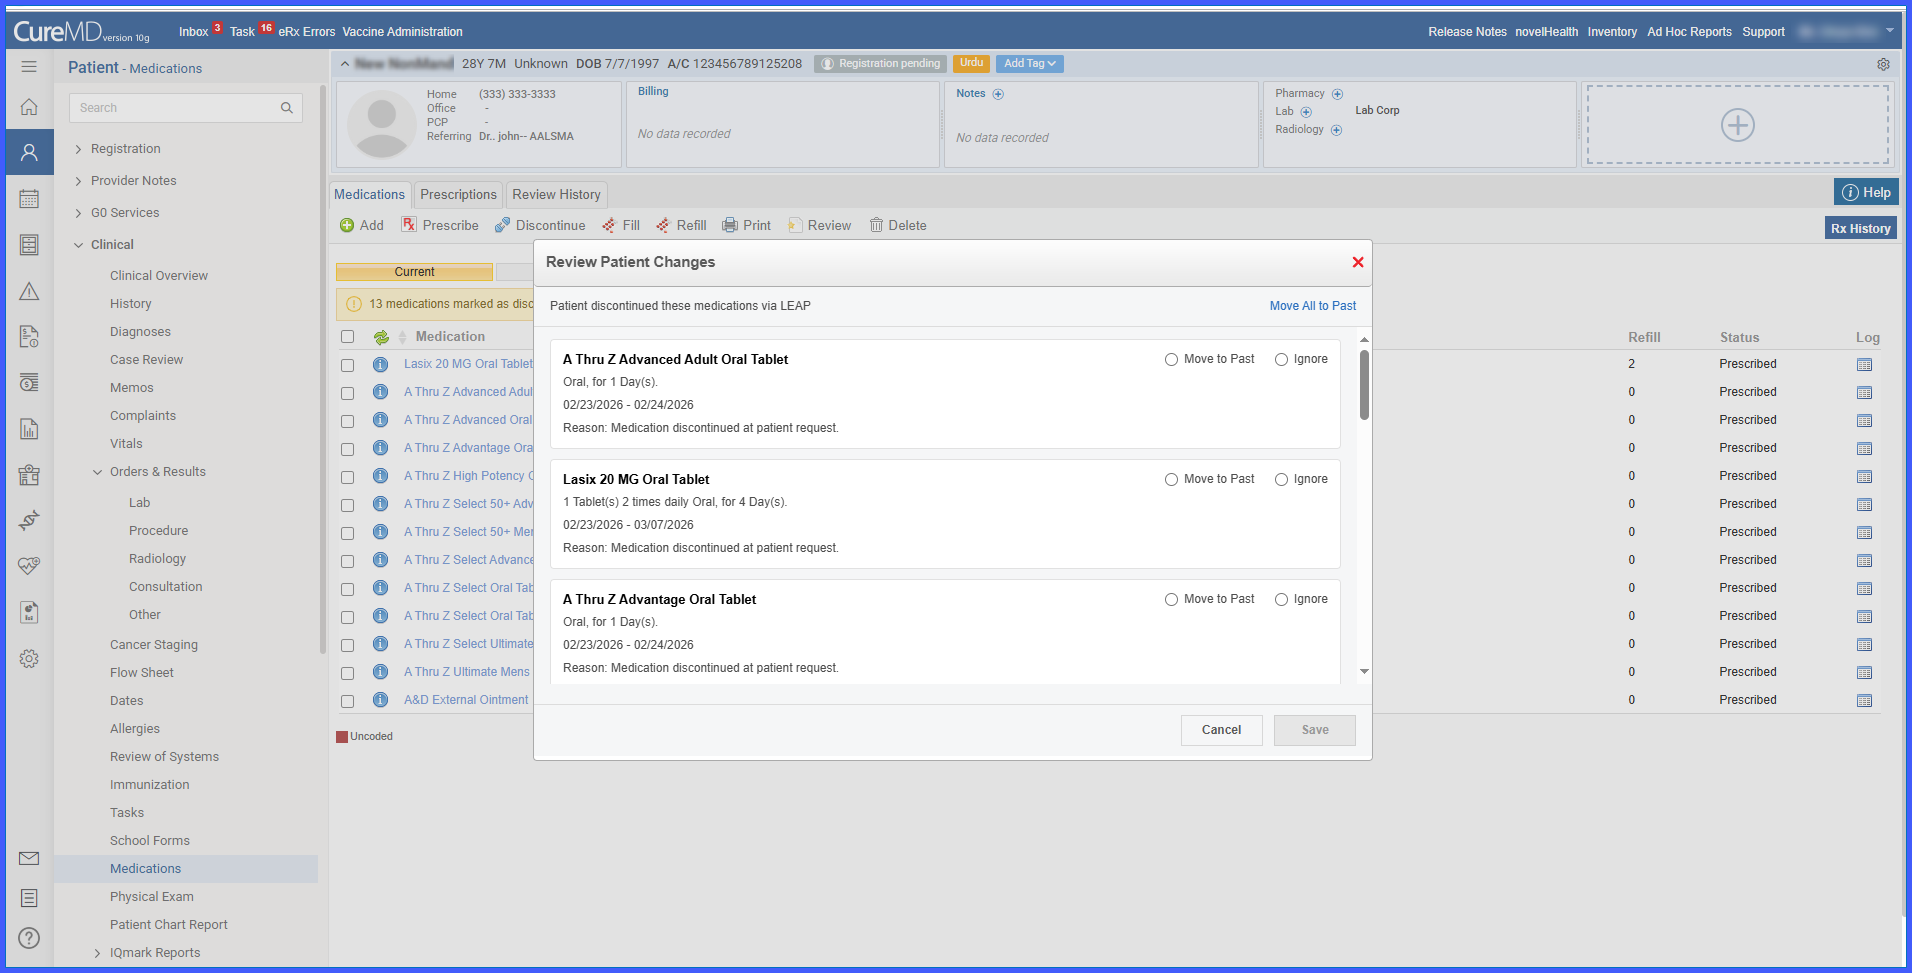Screen dimensions: 1912x973
Task: Open the Home icon in left sidebar
Action: point(29,106)
